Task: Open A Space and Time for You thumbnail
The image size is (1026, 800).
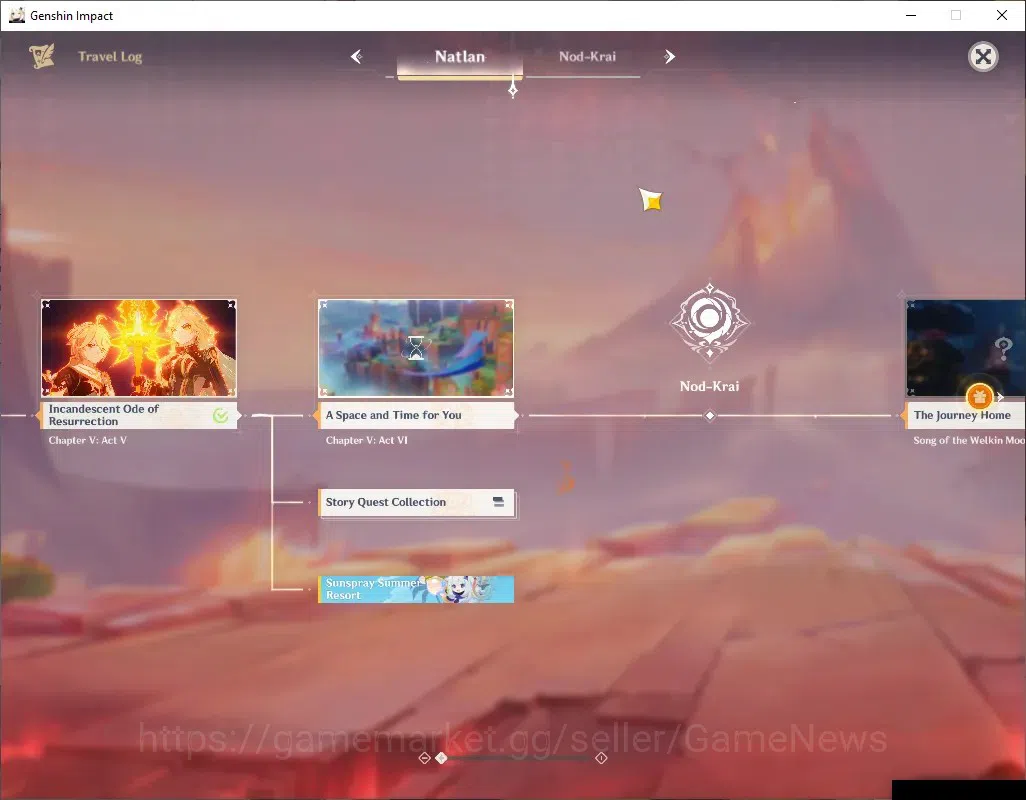Action: pos(416,348)
